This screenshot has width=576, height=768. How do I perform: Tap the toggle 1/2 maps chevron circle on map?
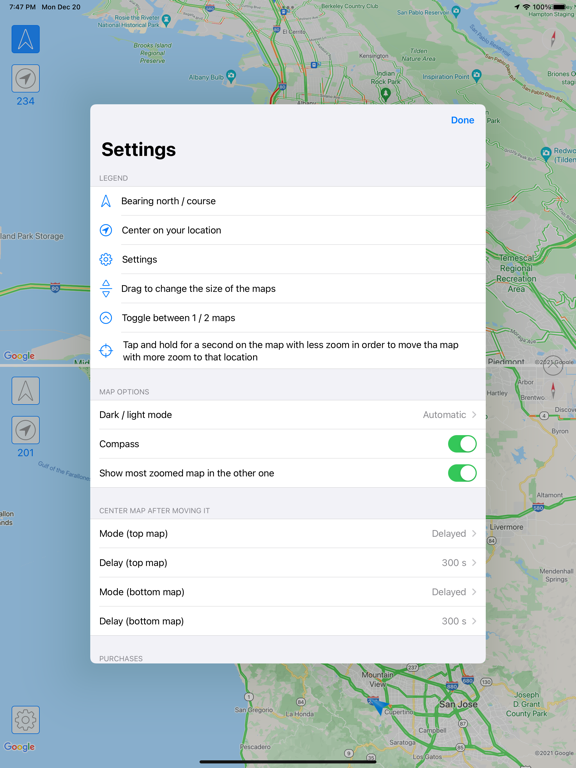[x=553, y=365]
